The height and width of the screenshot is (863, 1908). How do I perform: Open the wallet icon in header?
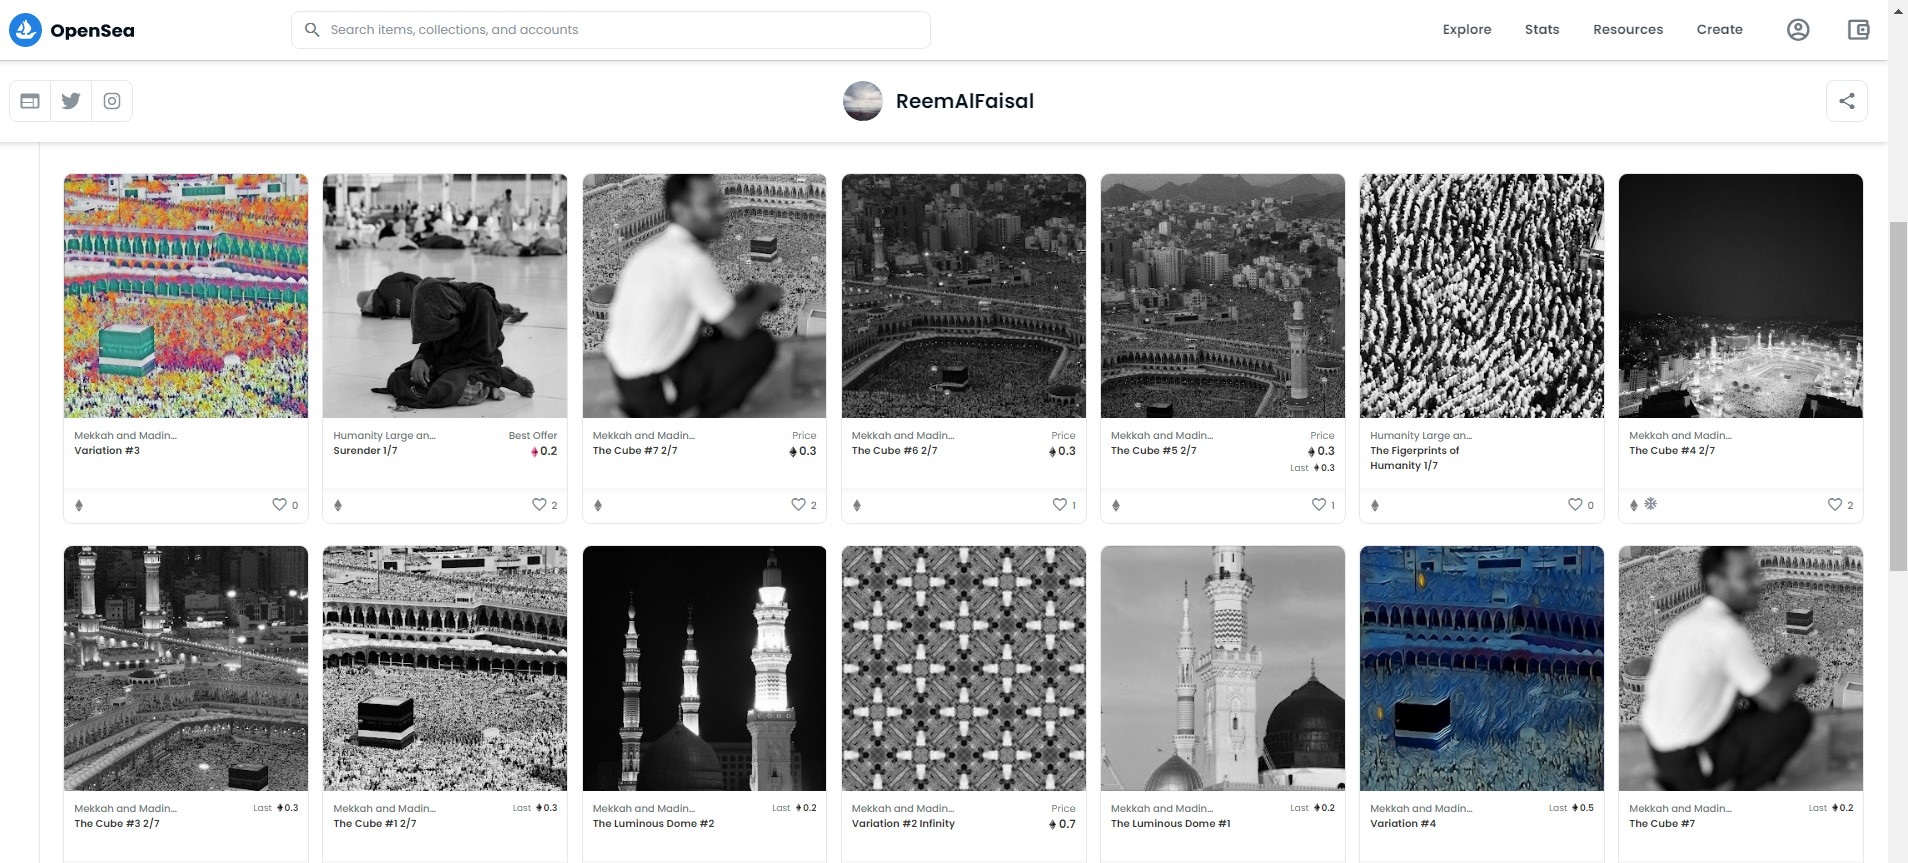[1858, 30]
